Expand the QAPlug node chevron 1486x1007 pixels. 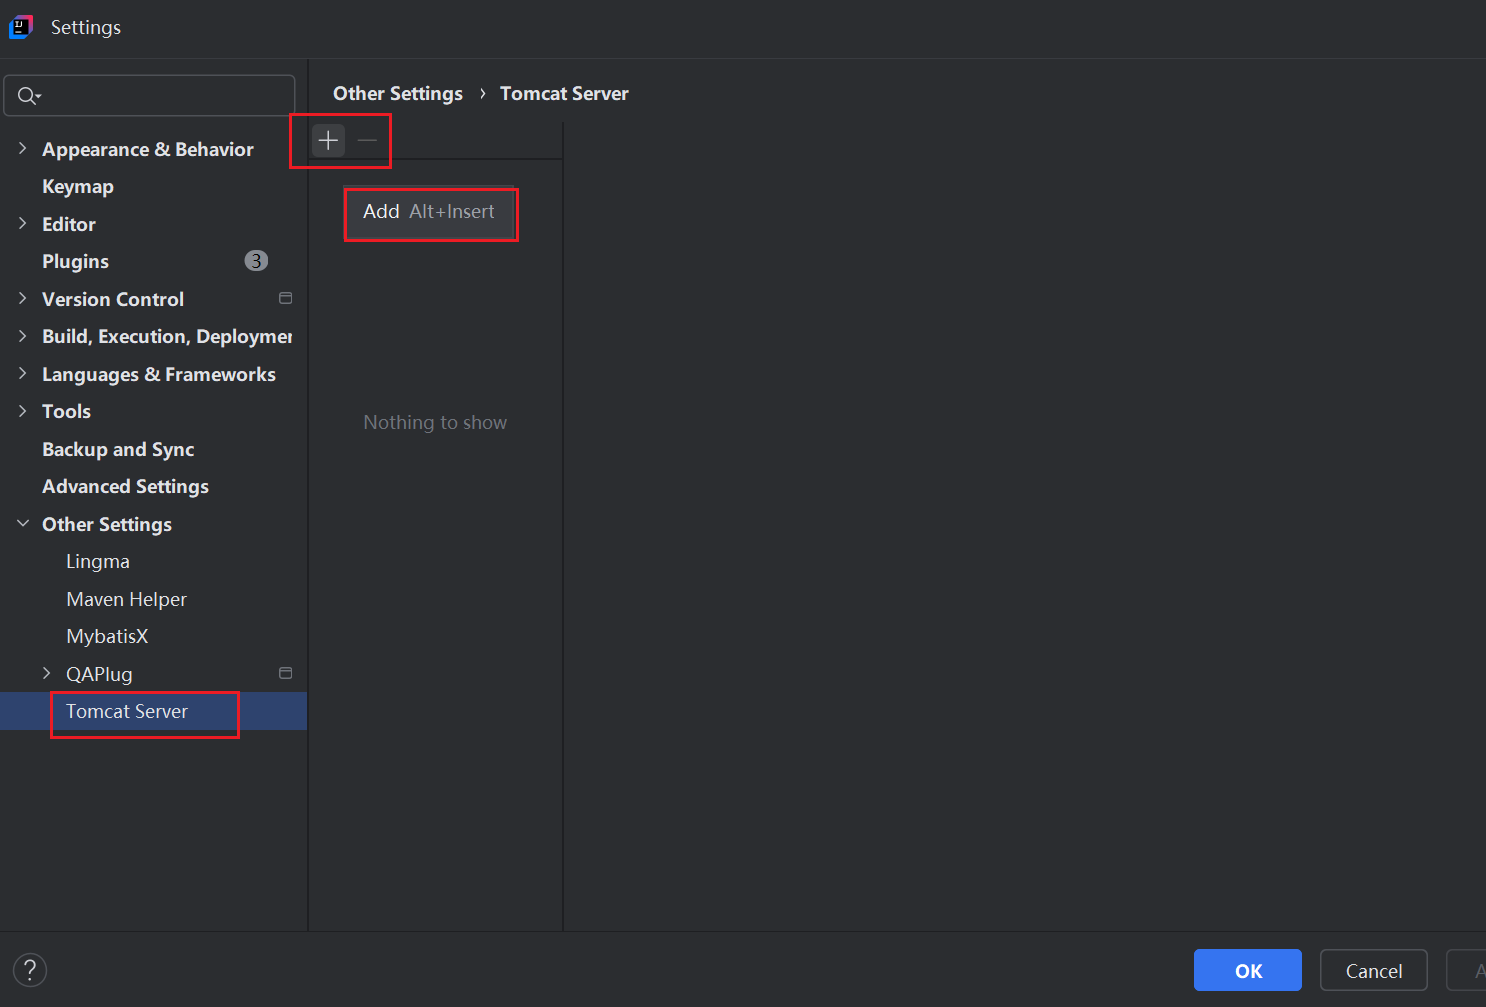(x=46, y=673)
